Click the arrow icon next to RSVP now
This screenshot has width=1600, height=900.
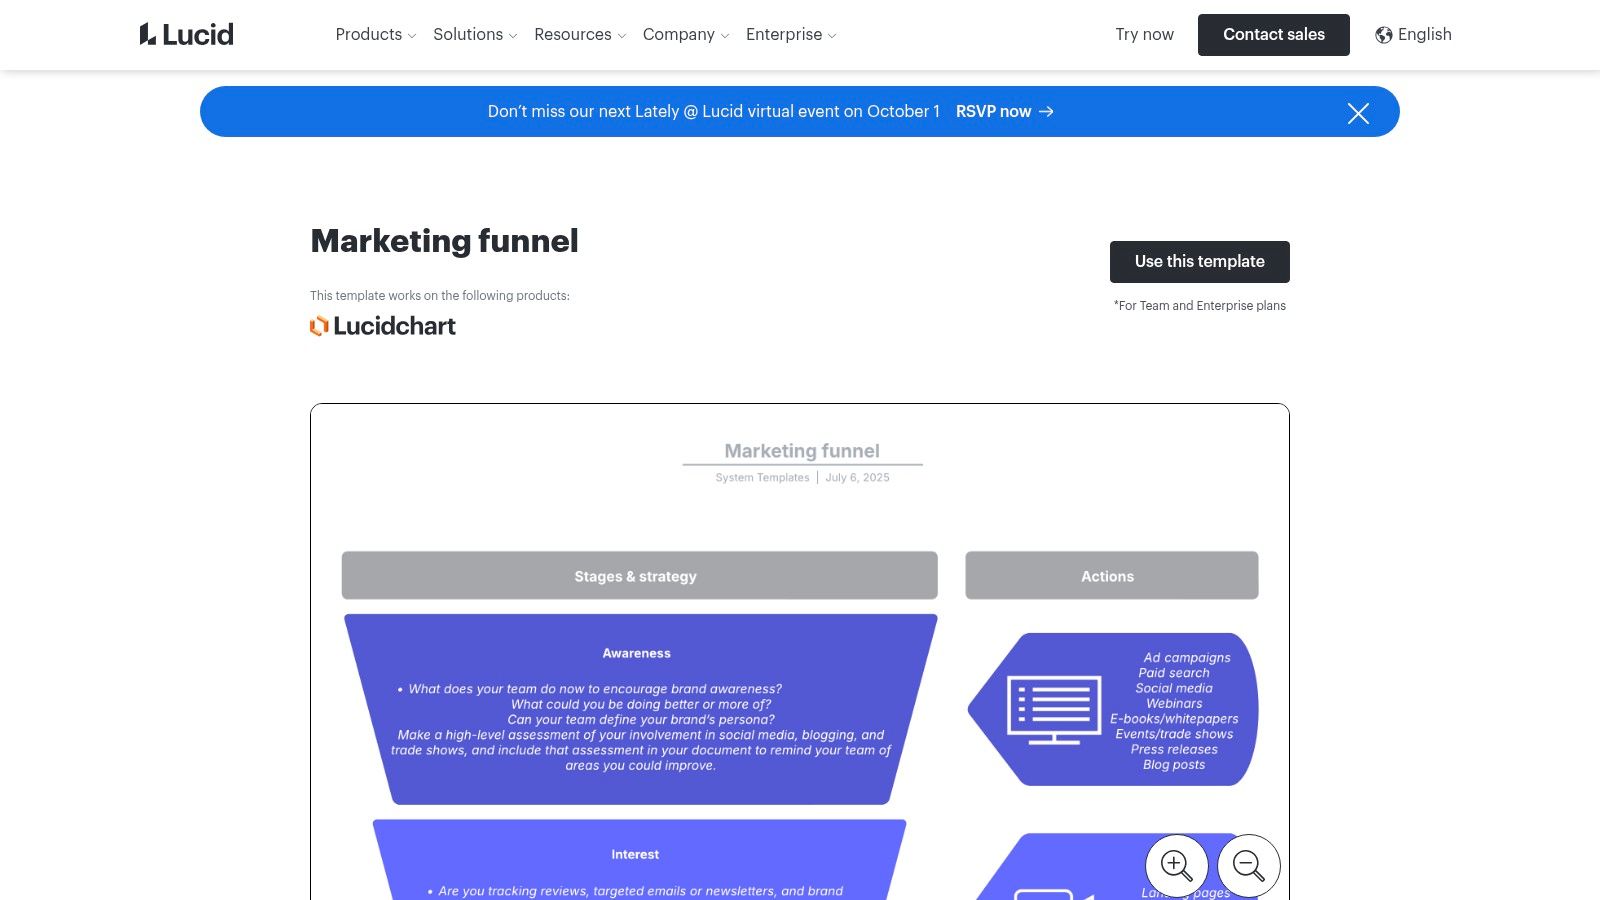1044,111
